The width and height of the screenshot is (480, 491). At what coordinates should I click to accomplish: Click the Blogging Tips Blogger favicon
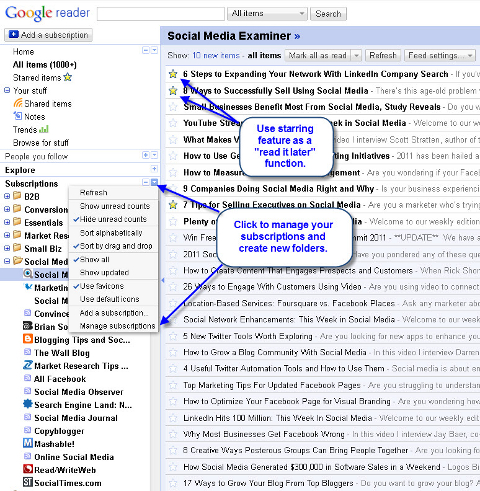[x=28, y=339]
